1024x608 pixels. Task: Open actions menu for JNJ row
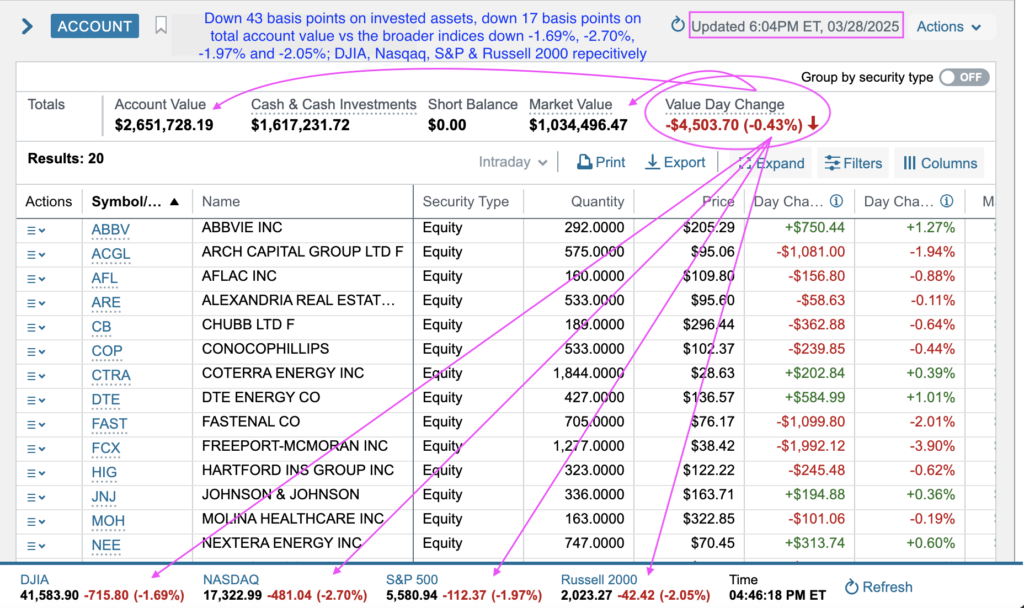[36, 497]
